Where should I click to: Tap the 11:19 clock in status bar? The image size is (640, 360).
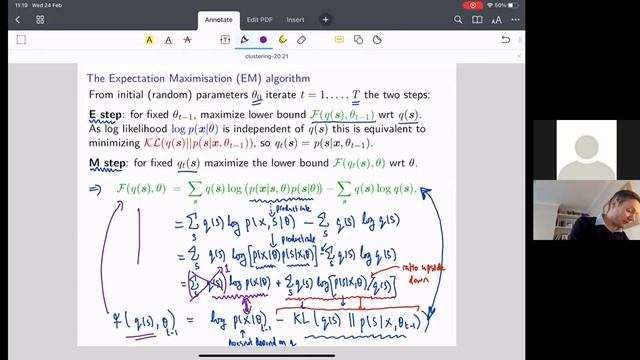(21, 5)
